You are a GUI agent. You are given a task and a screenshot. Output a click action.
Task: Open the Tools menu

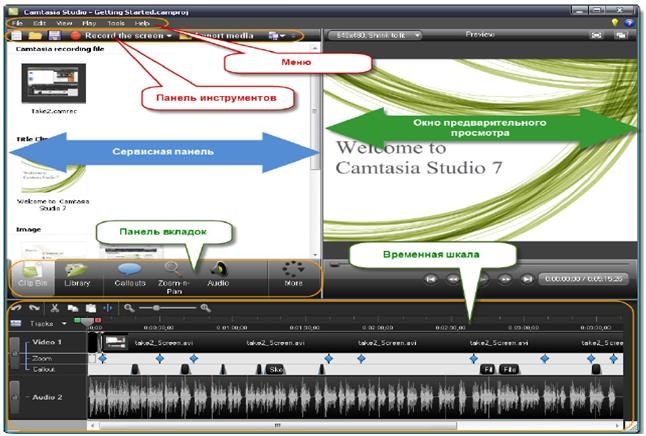click(116, 23)
